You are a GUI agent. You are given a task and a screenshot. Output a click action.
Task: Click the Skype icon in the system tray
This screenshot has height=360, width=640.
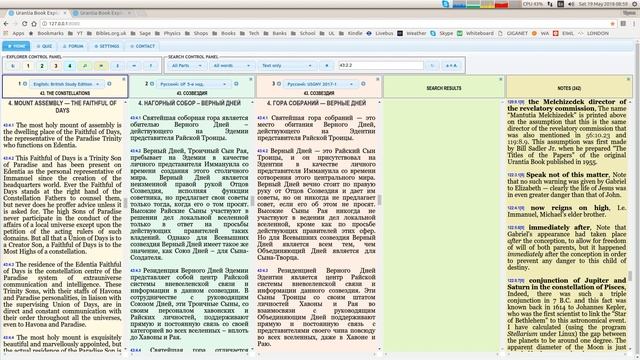point(446,4)
